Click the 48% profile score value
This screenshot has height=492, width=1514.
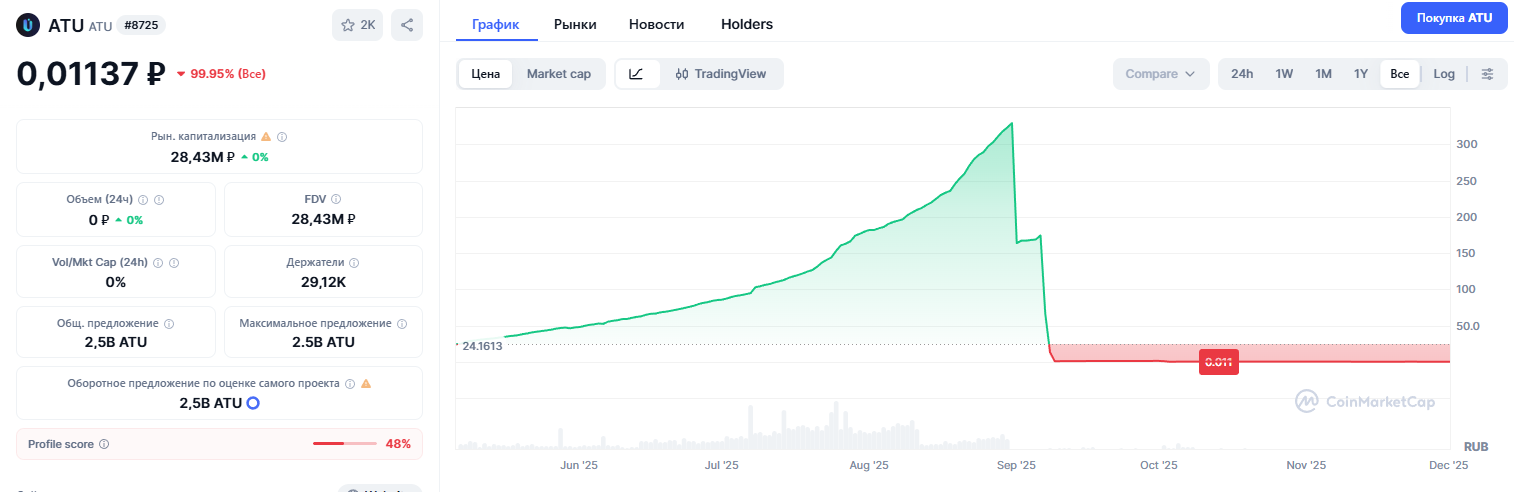point(398,444)
